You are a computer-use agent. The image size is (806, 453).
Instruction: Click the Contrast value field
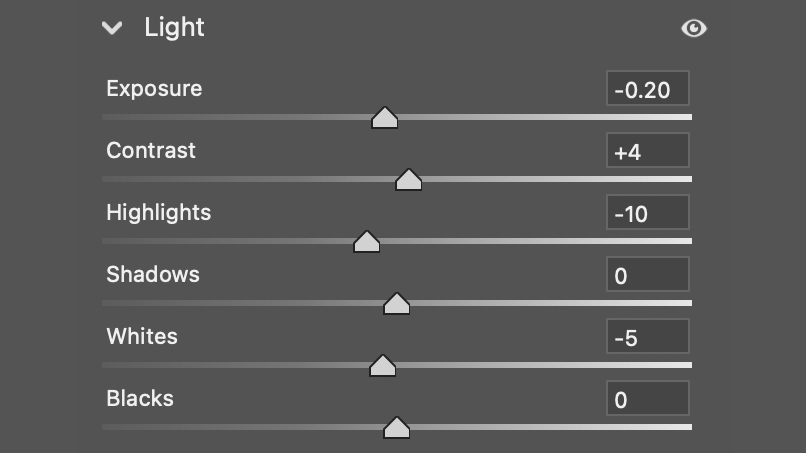point(648,150)
